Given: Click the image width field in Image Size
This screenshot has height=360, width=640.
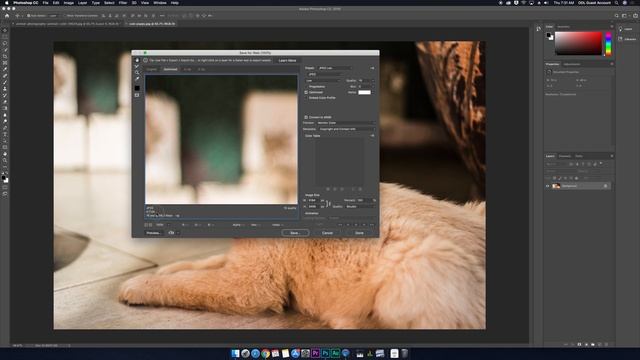Looking at the screenshot, I should [x=313, y=200].
